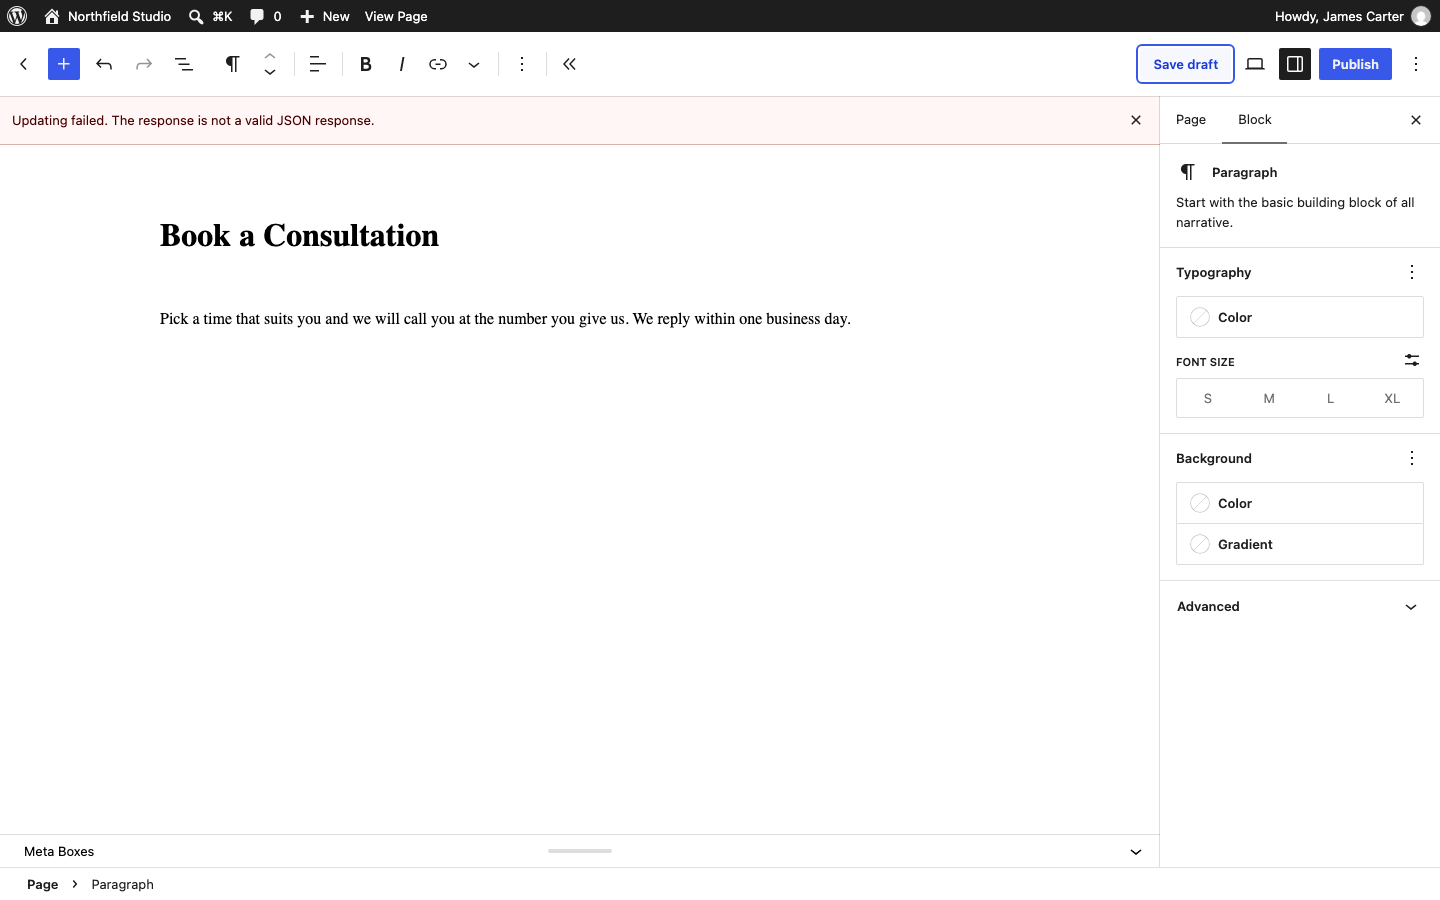Click the WordPress logo in admin bar

[x=17, y=16]
